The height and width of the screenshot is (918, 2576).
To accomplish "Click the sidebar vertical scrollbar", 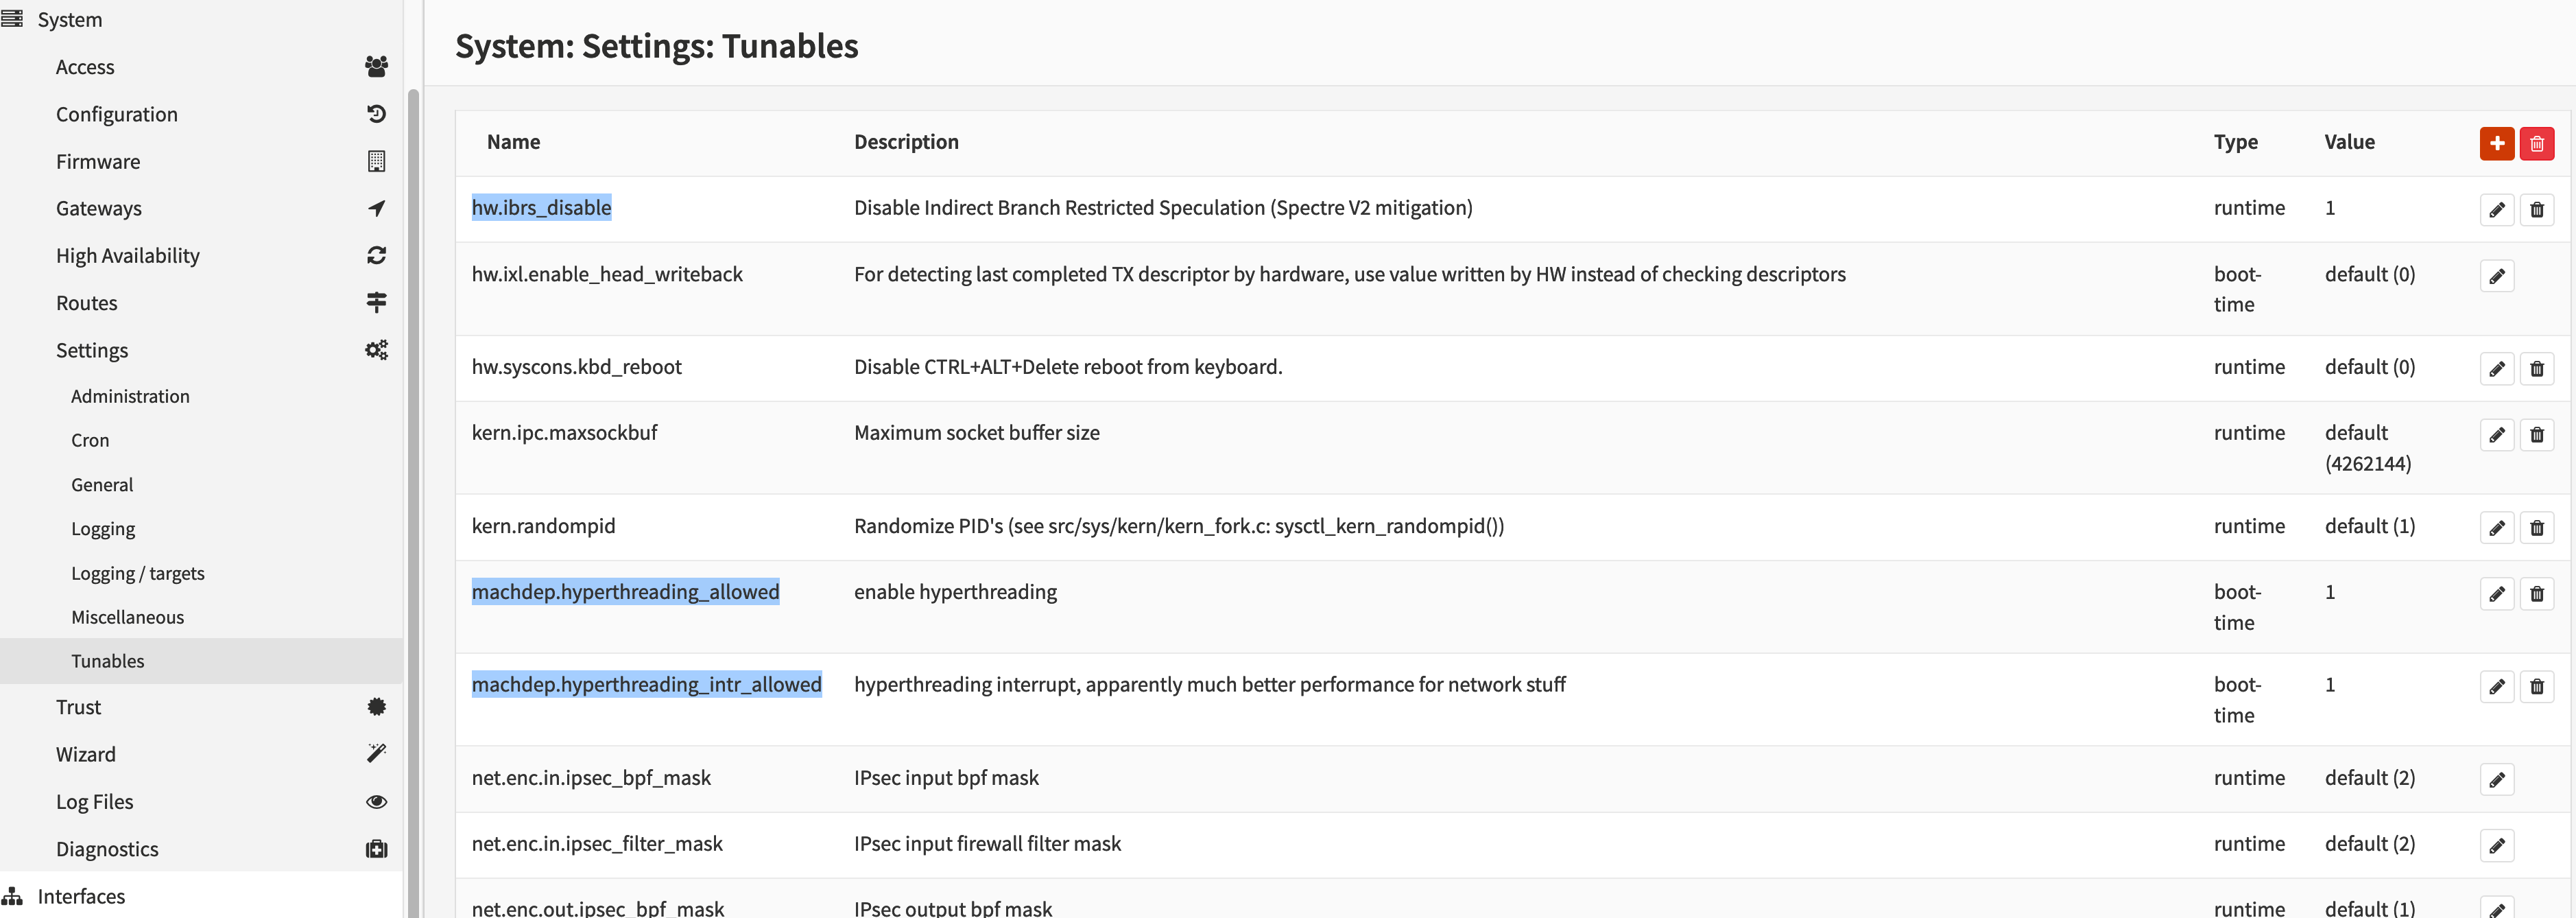I will tap(413, 500).
